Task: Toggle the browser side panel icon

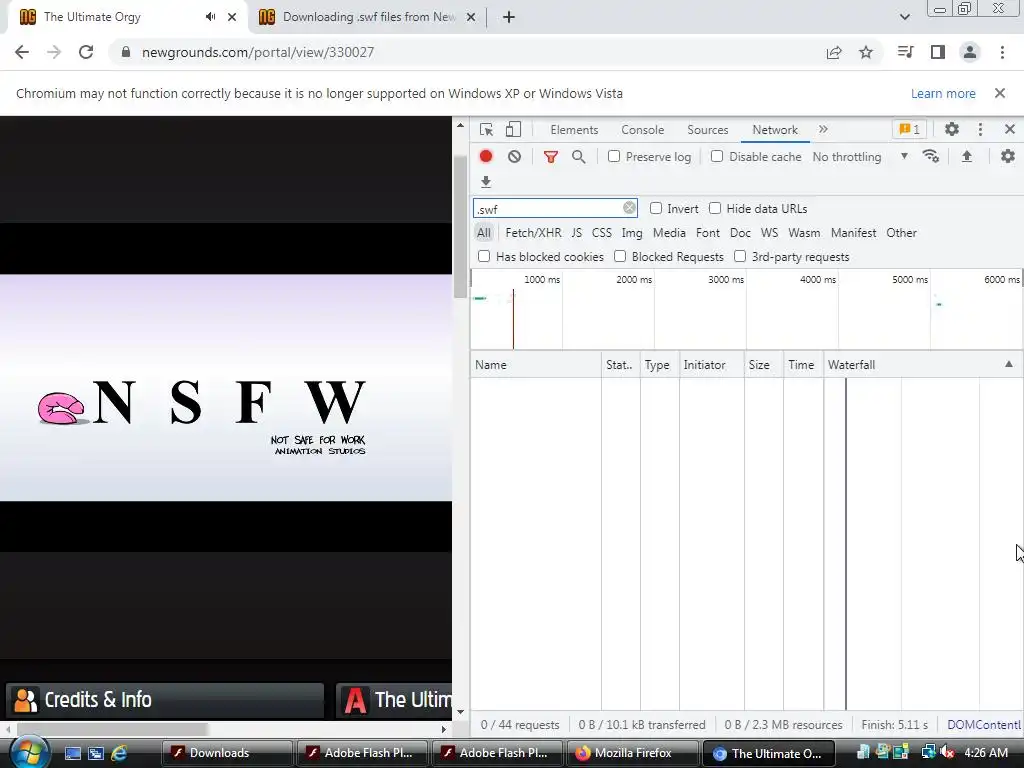Action: [938, 52]
